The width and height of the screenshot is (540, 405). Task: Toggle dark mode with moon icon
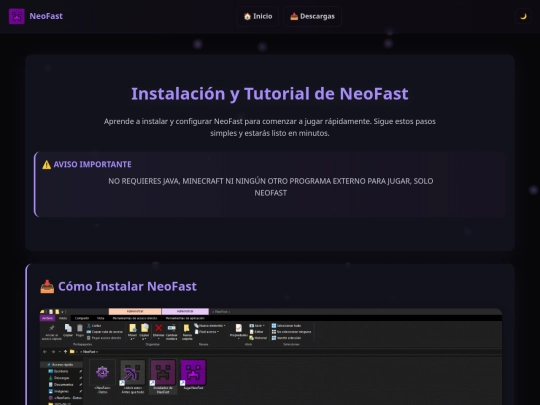[x=523, y=16]
